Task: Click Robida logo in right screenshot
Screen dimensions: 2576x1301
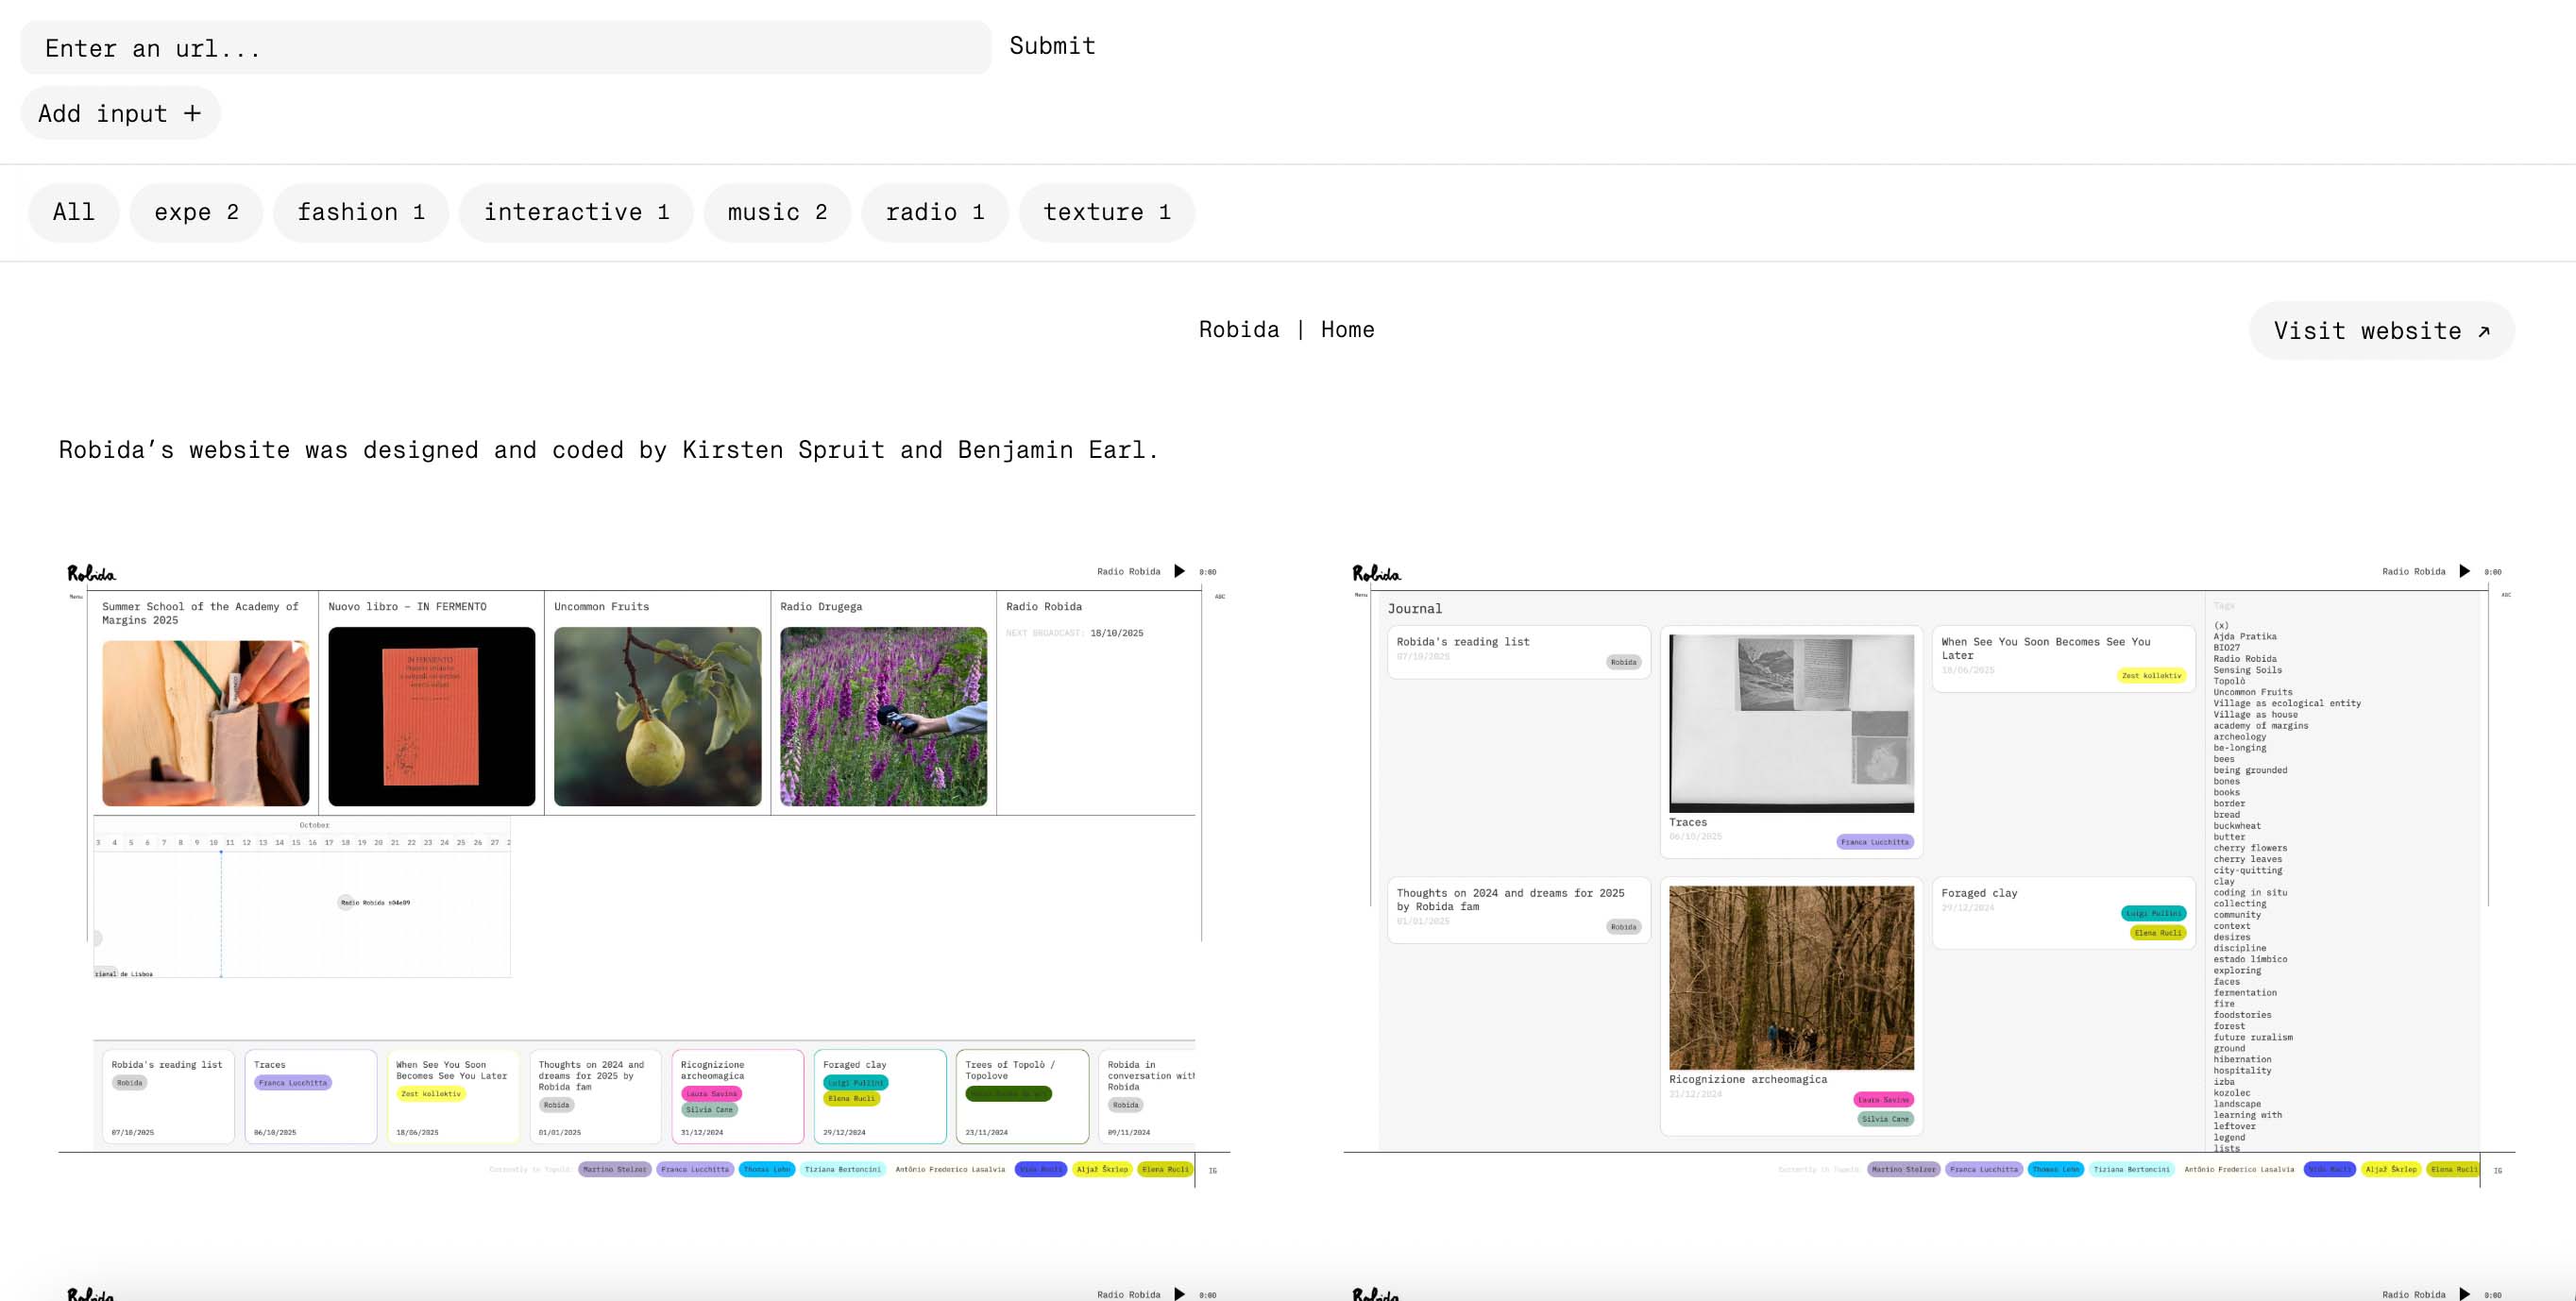Action: (x=1376, y=574)
